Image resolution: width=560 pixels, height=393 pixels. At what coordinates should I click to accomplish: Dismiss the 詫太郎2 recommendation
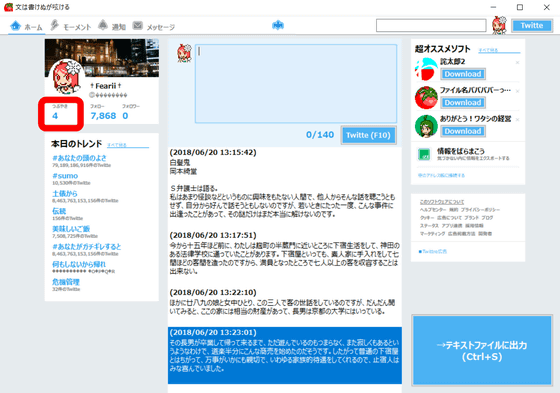coord(518,63)
